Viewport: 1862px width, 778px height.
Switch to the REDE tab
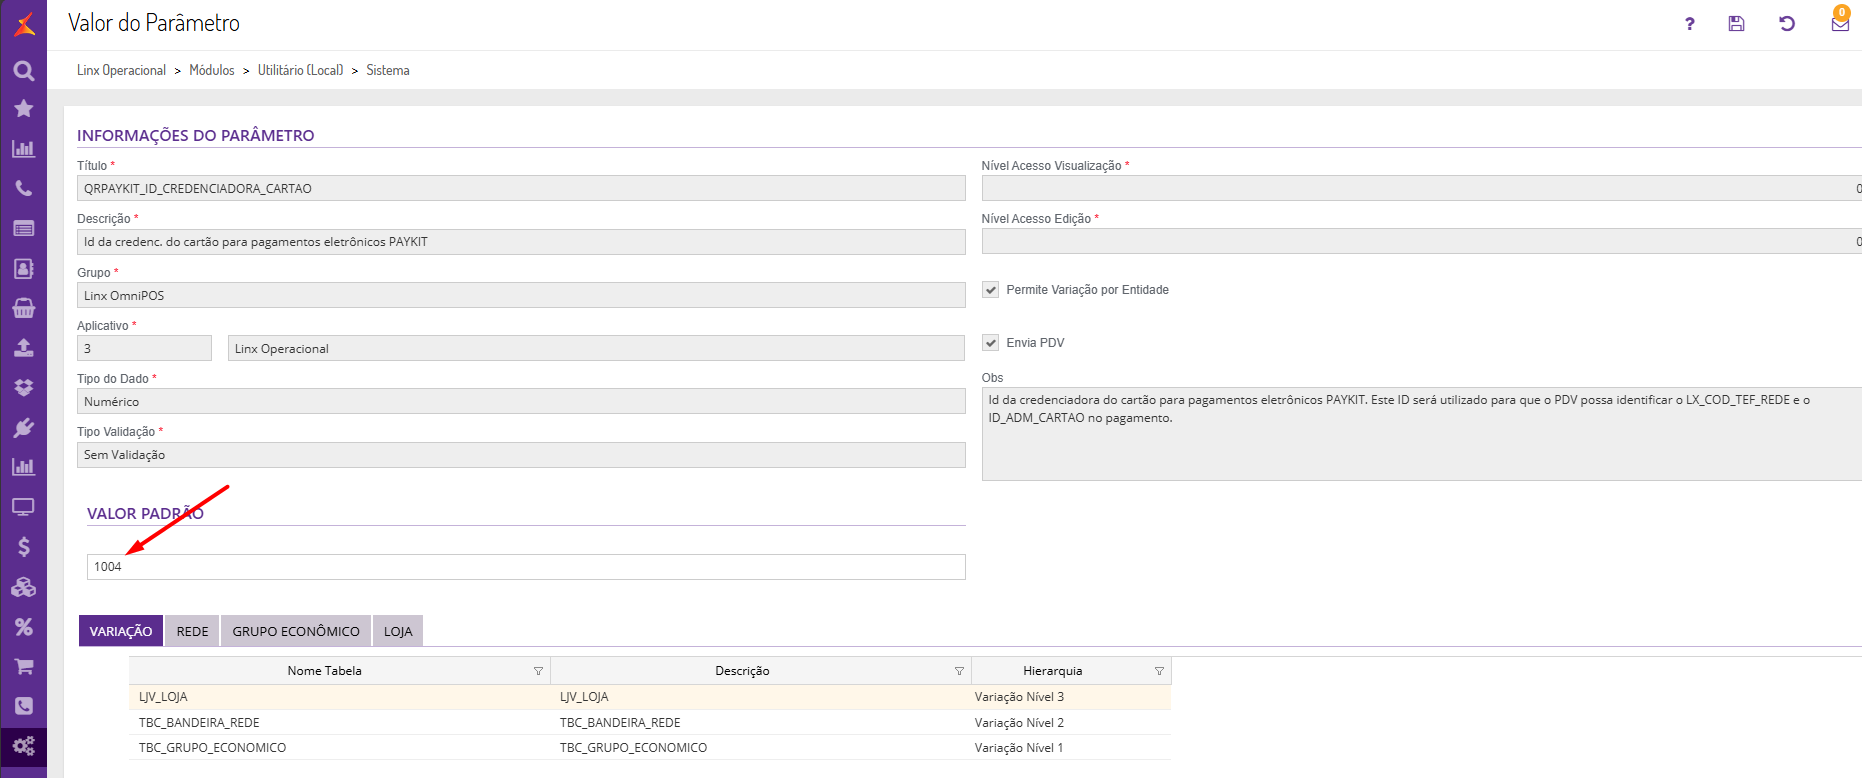192,631
